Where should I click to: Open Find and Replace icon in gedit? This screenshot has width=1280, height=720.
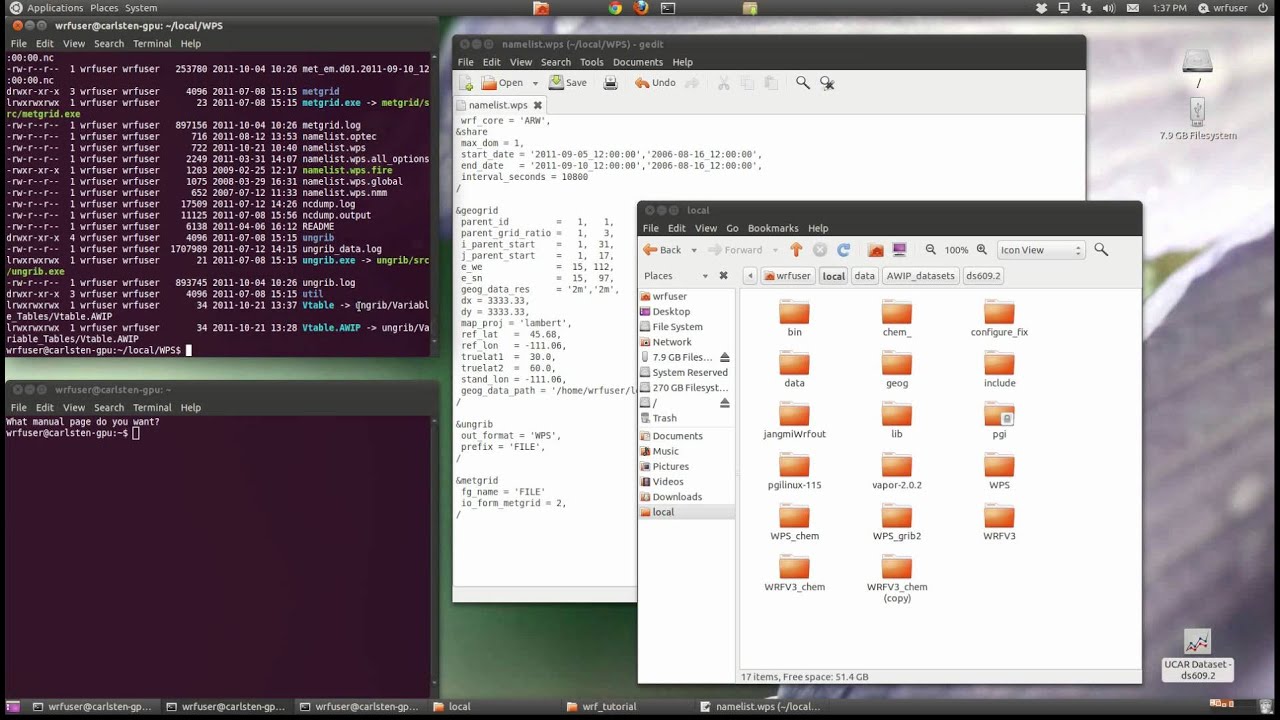pyautogui.click(x=827, y=83)
